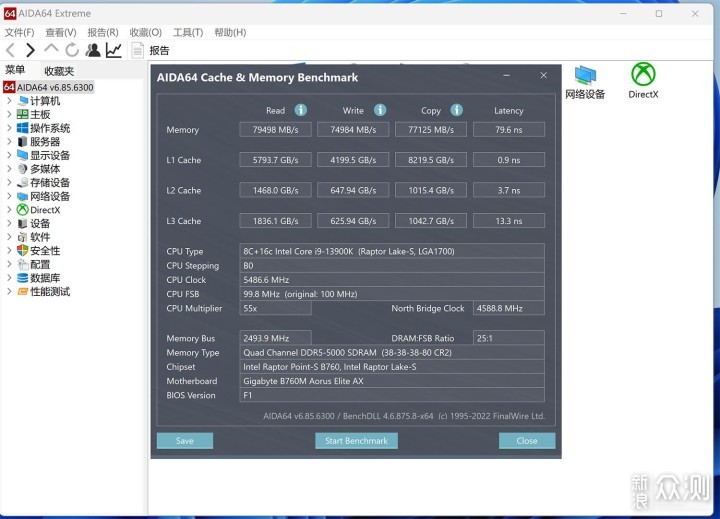Go up one level with up arrow

point(51,49)
